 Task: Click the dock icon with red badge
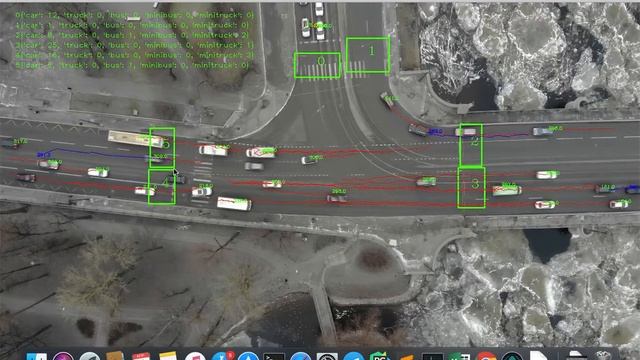(x=223, y=357)
